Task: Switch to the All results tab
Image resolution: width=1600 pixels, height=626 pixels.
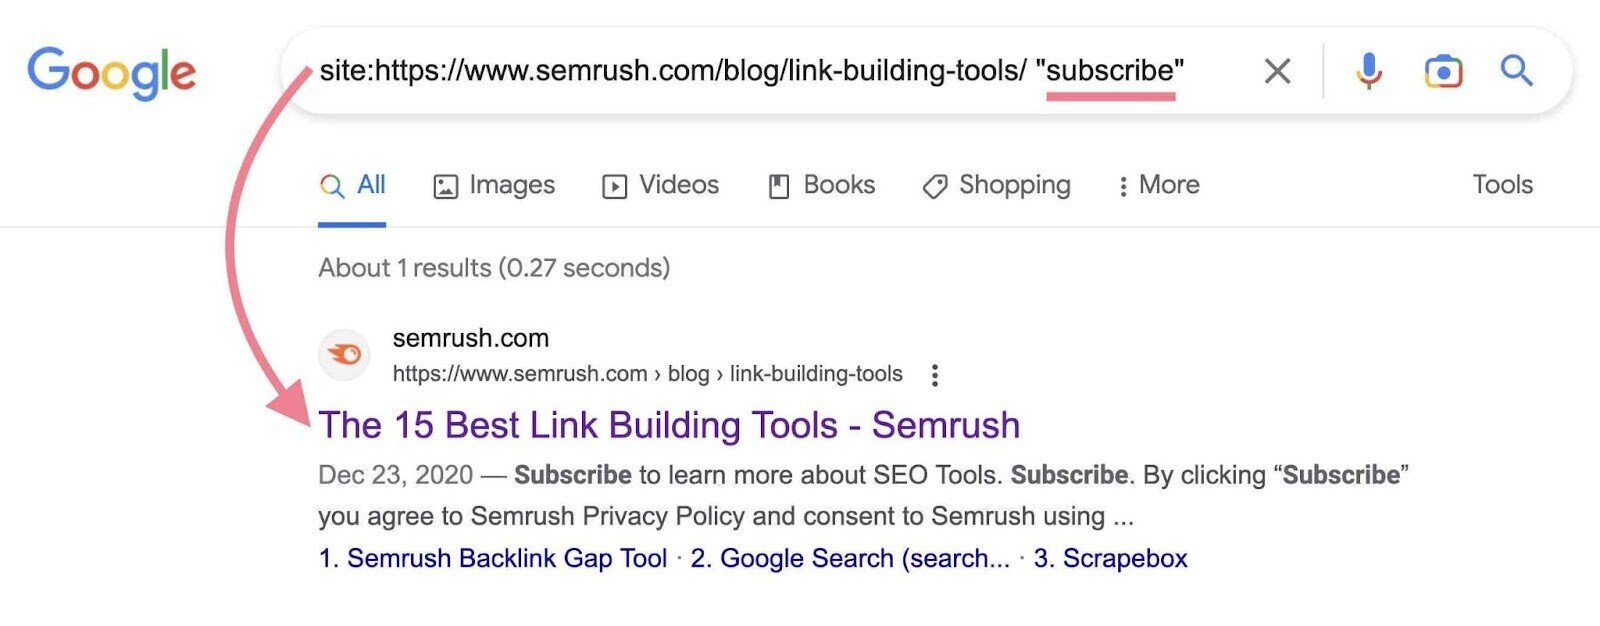Action: click(352, 185)
